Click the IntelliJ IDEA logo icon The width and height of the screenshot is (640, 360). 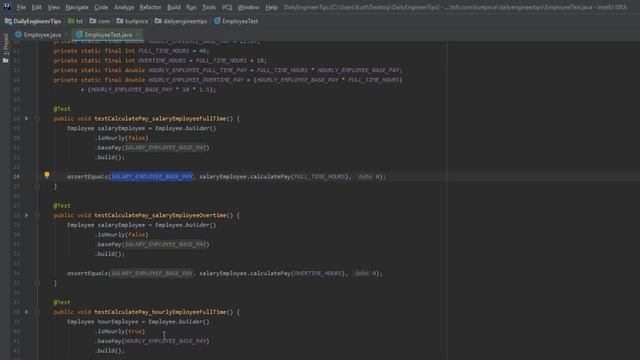tap(7, 7)
